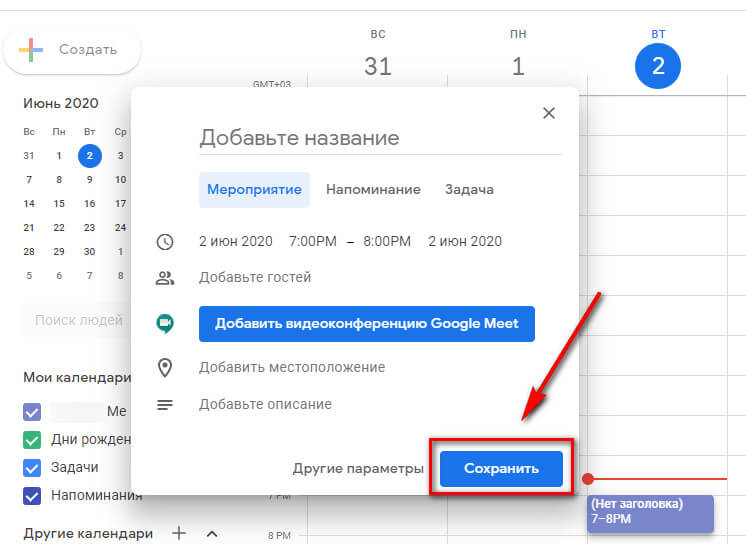Open the 7:00PM start time picker

(313, 241)
